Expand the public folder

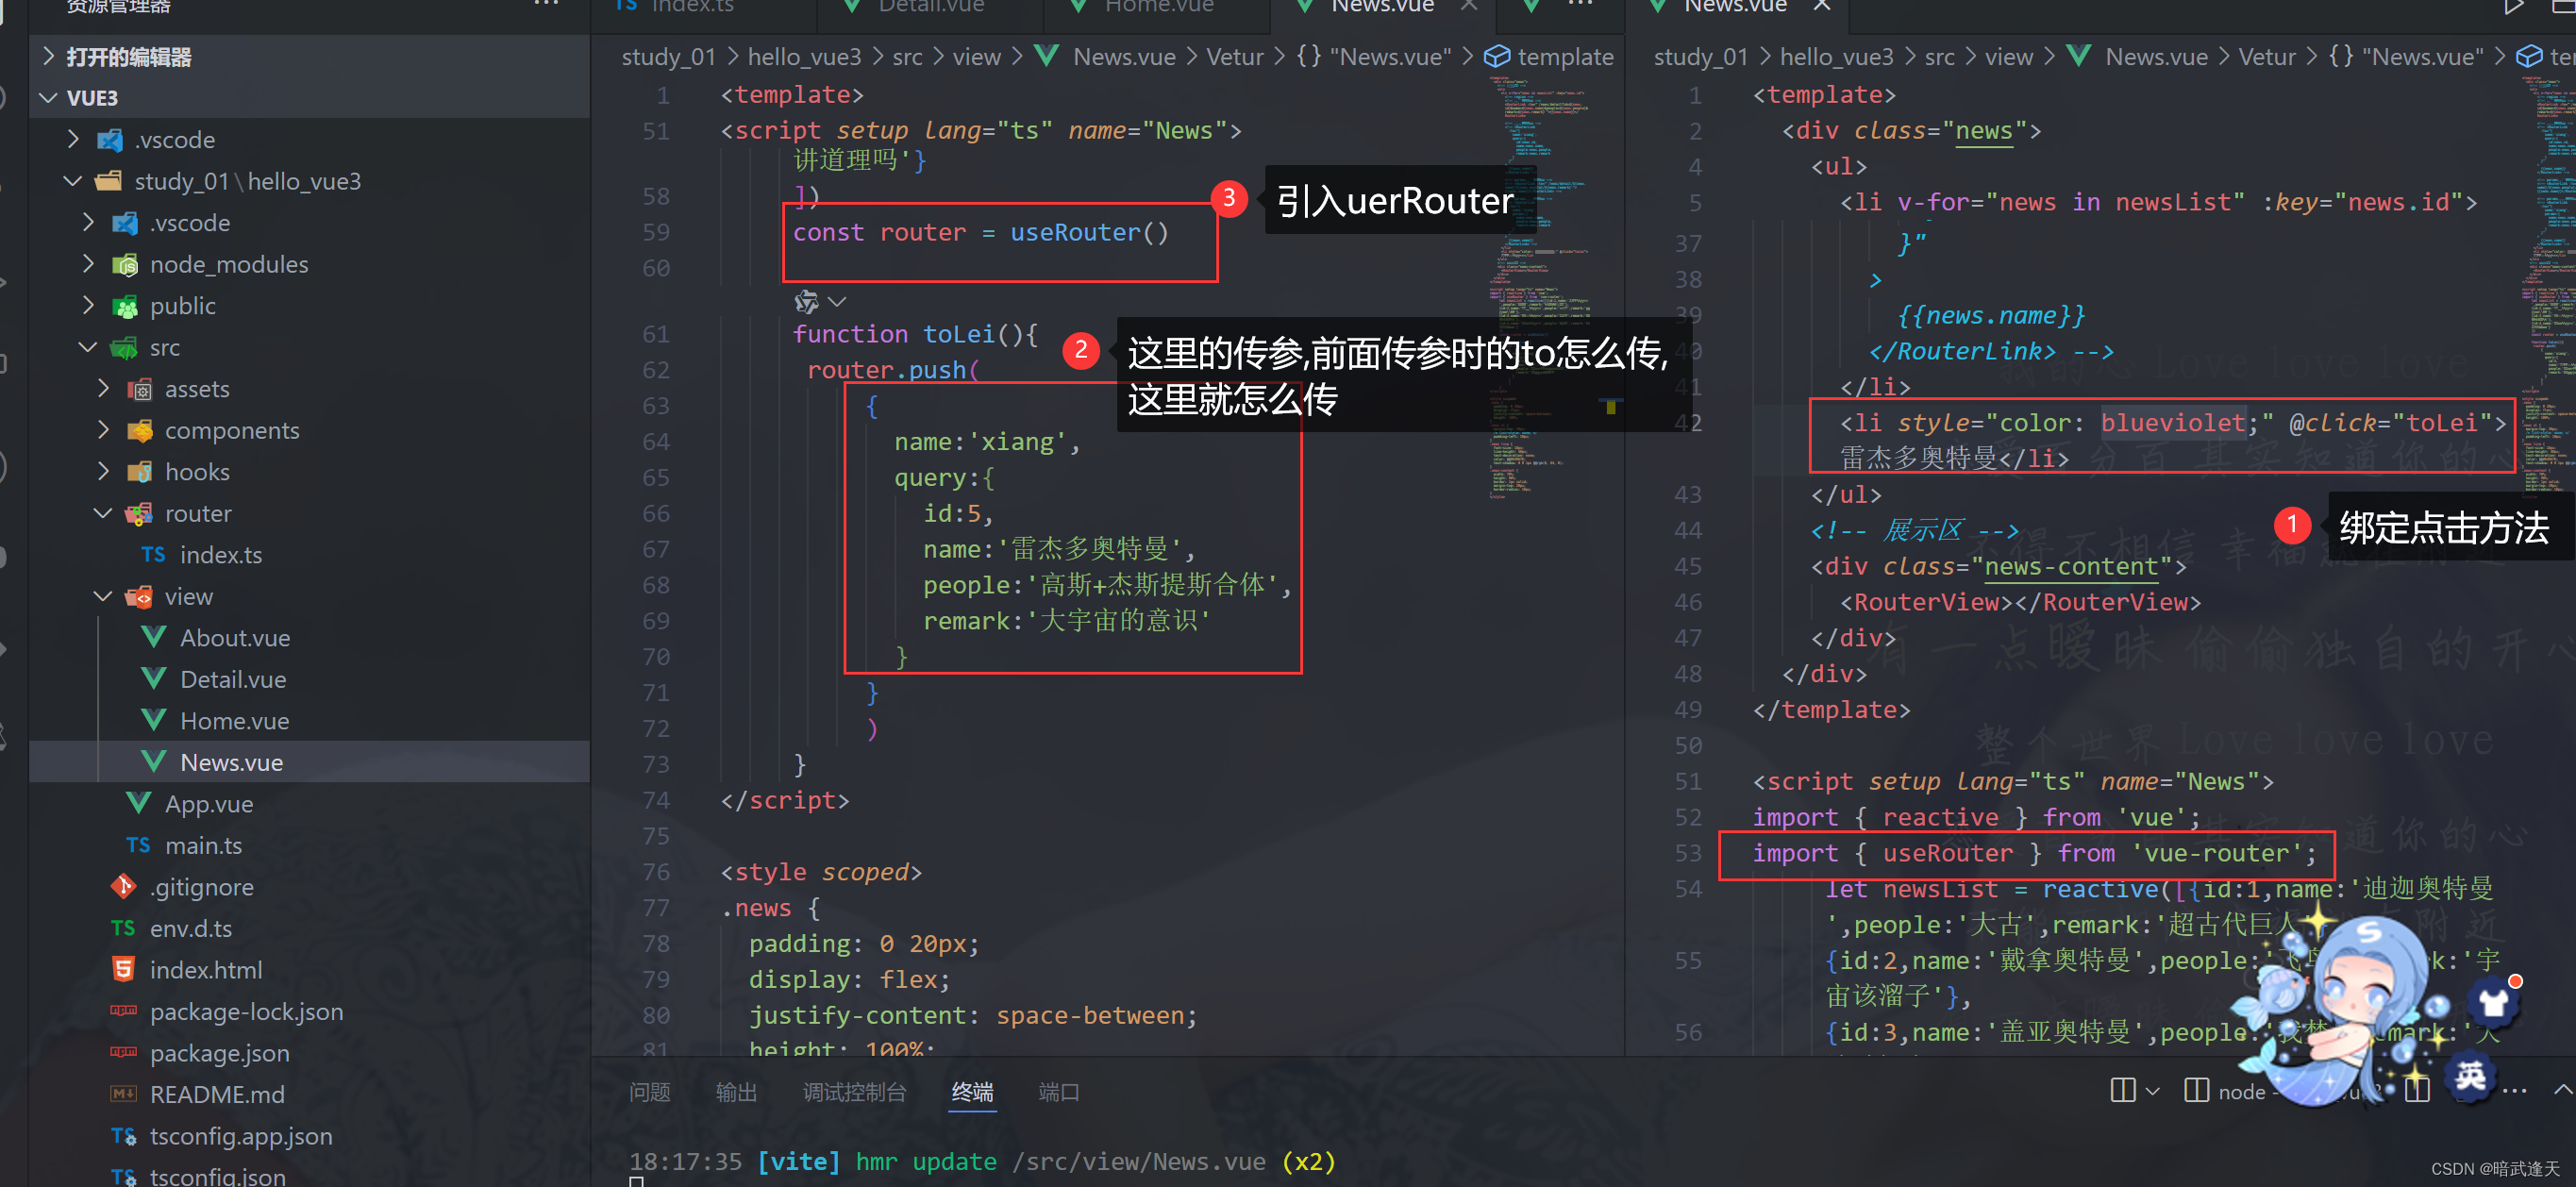[88, 306]
